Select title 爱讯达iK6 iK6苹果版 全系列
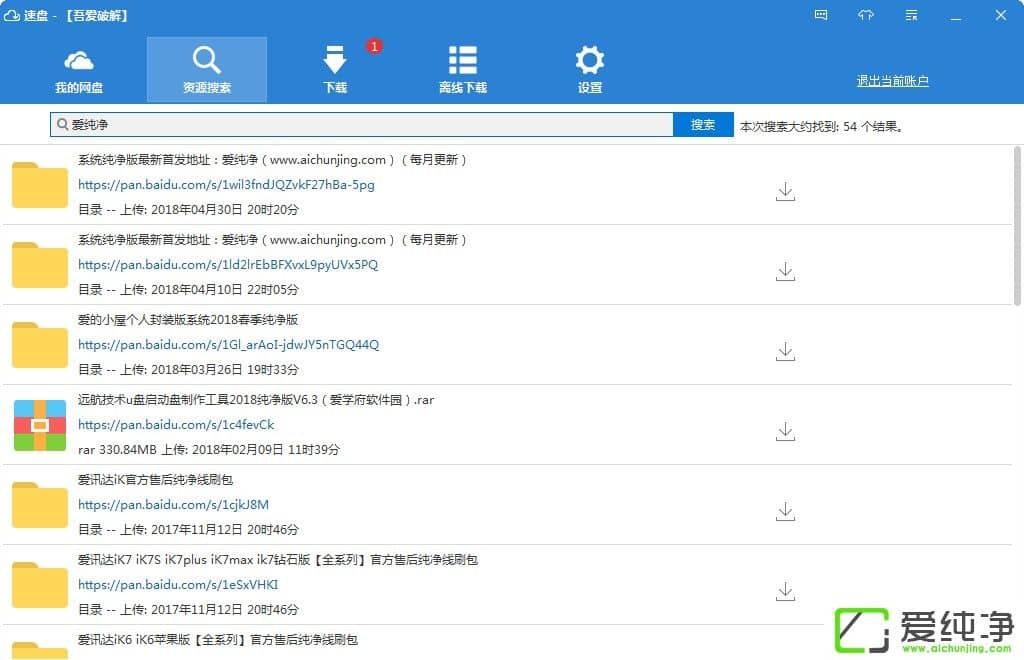Image resolution: width=1024 pixels, height=660 pixels. [217, 639]
